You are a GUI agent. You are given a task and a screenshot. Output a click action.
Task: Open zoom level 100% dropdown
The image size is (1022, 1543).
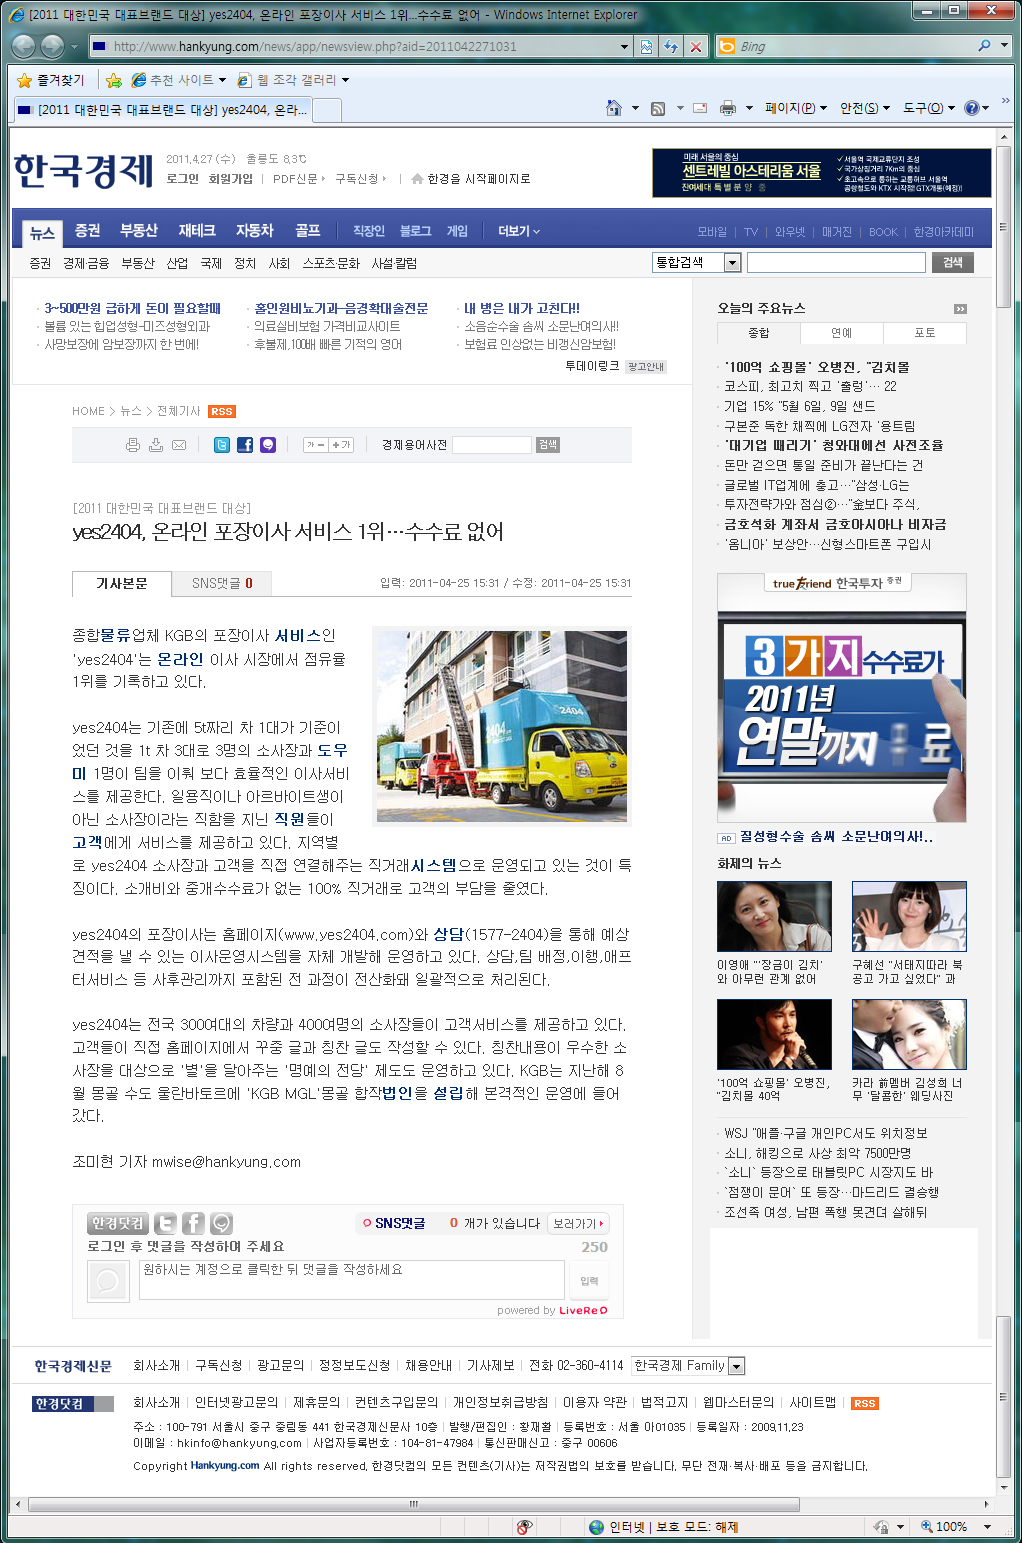click(x=986, y=1527)
